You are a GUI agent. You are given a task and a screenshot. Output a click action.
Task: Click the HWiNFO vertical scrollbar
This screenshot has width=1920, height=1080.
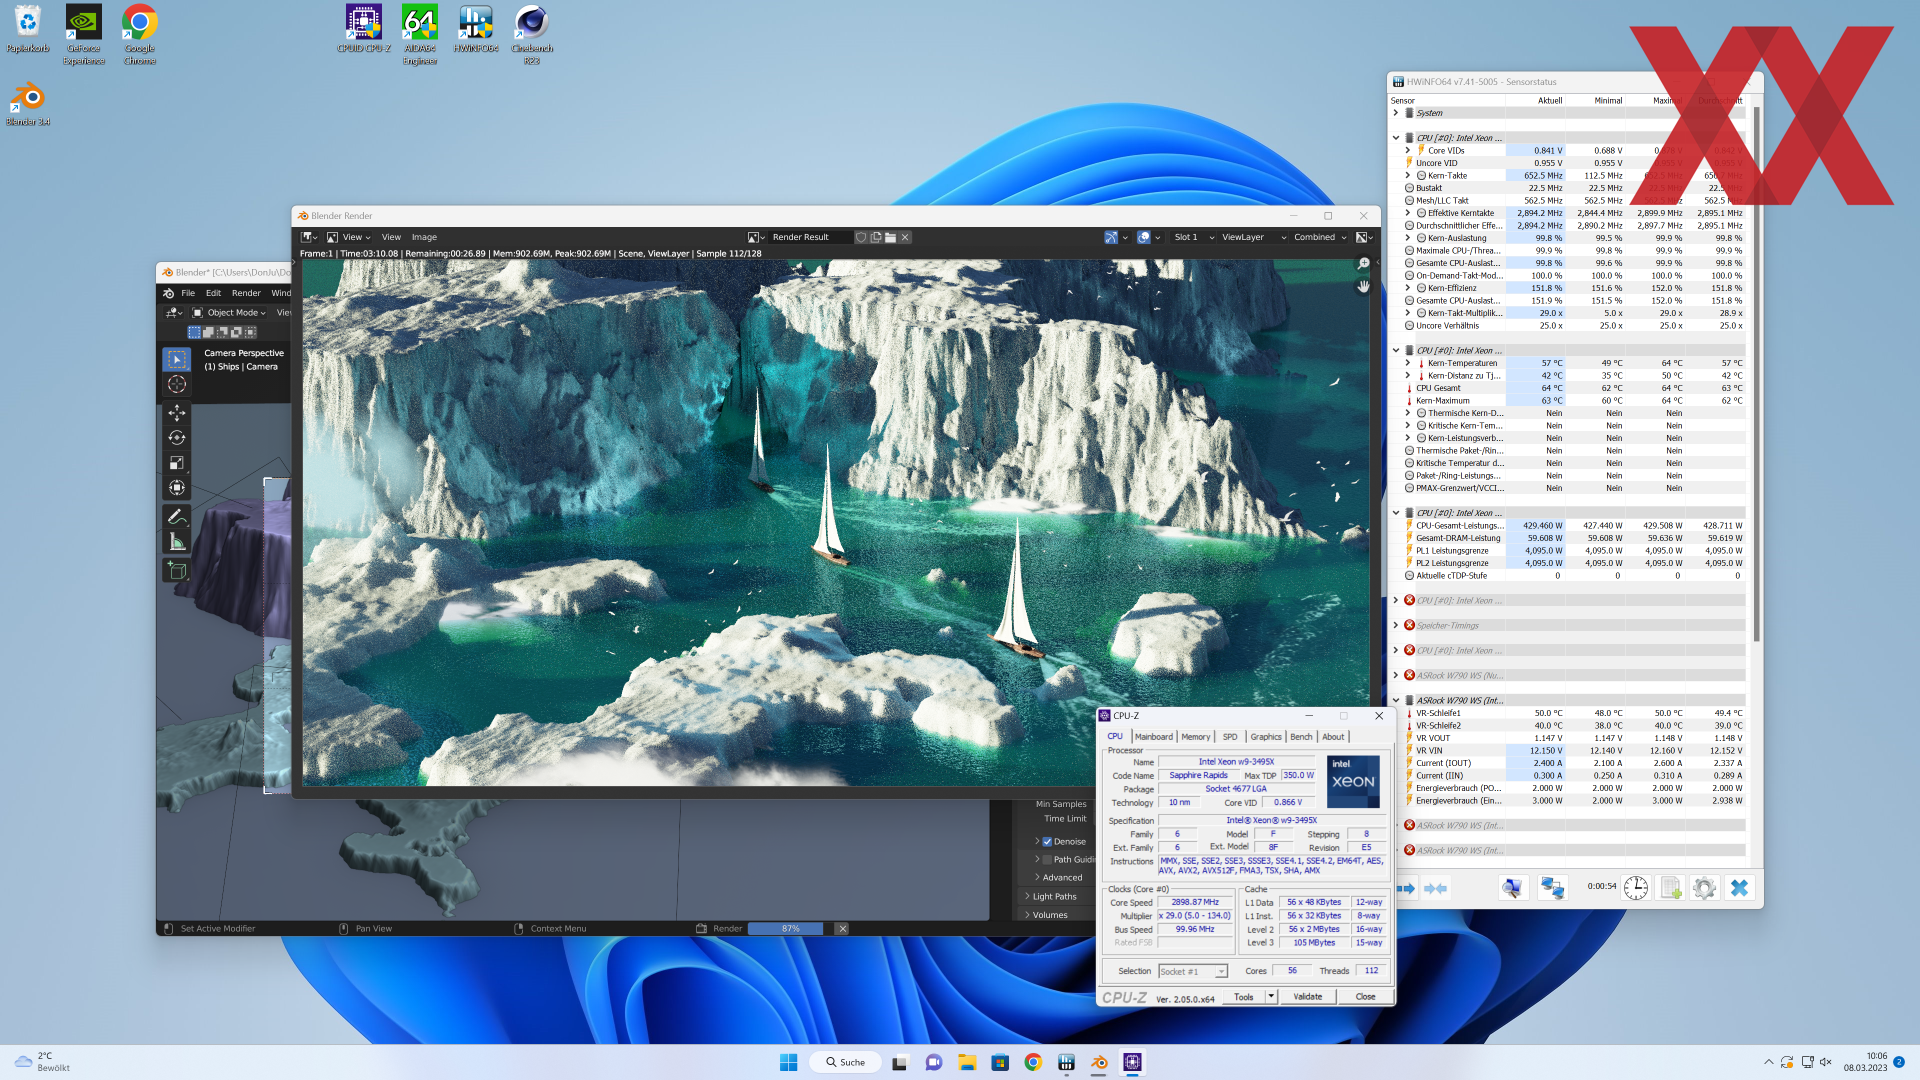click(1756, 375)
